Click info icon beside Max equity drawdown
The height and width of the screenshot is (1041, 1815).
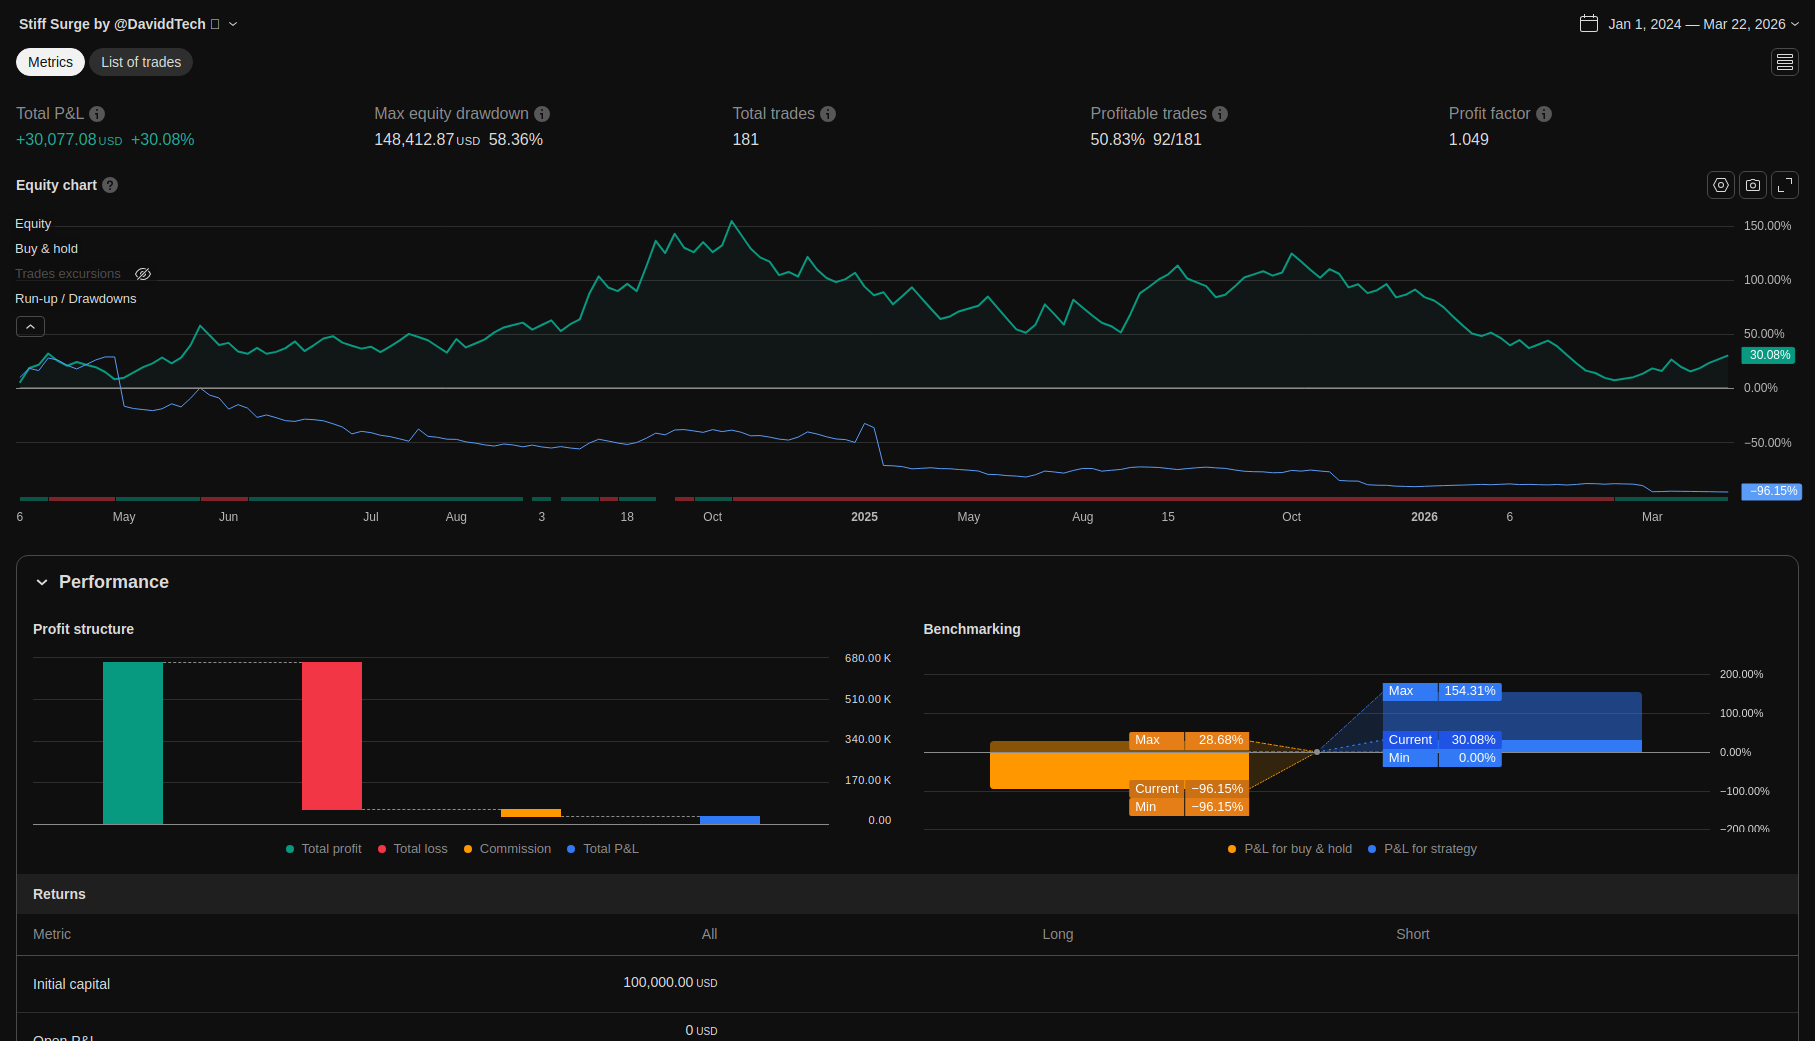tap(542, 114)
